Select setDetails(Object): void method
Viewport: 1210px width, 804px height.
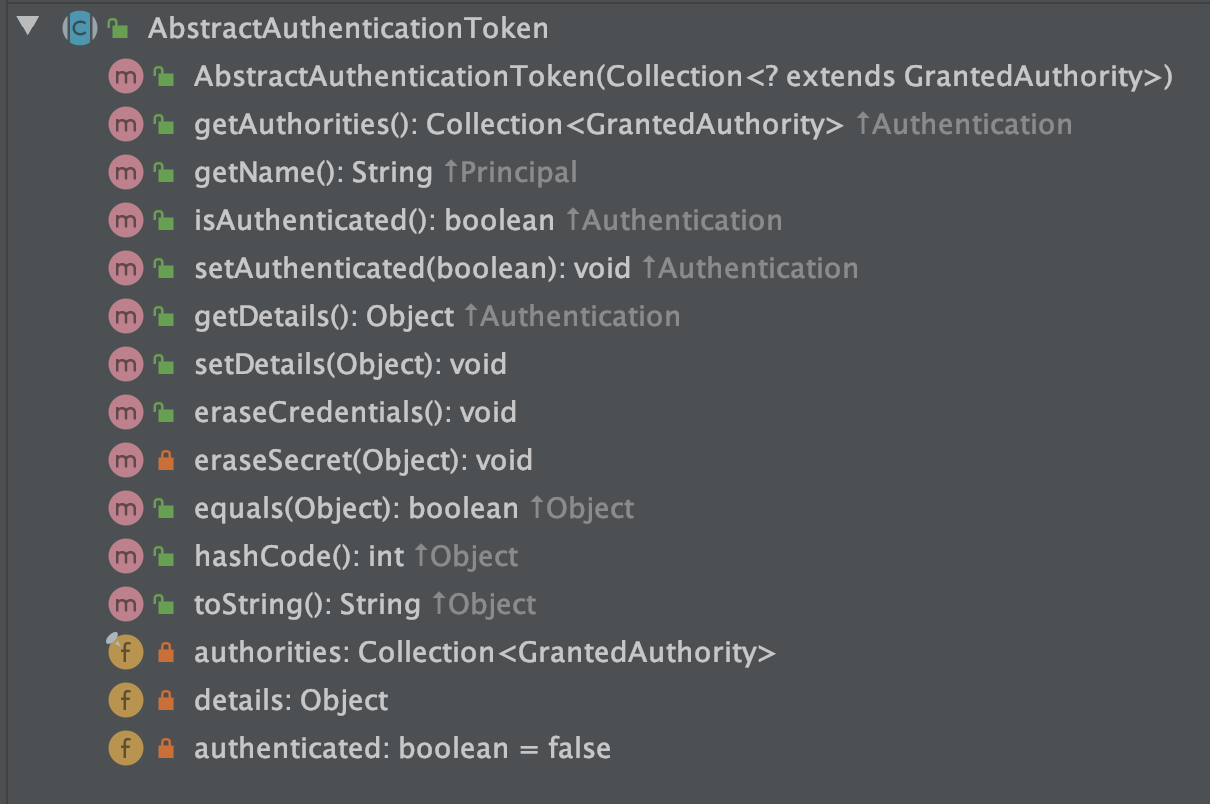pos(350,365)
